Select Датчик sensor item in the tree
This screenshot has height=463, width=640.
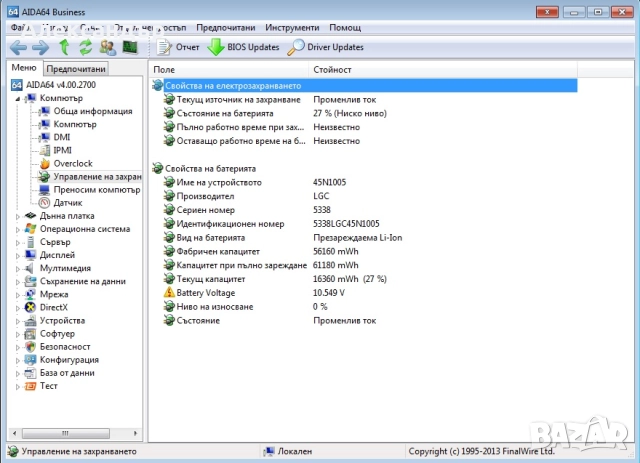coord(68,202)
